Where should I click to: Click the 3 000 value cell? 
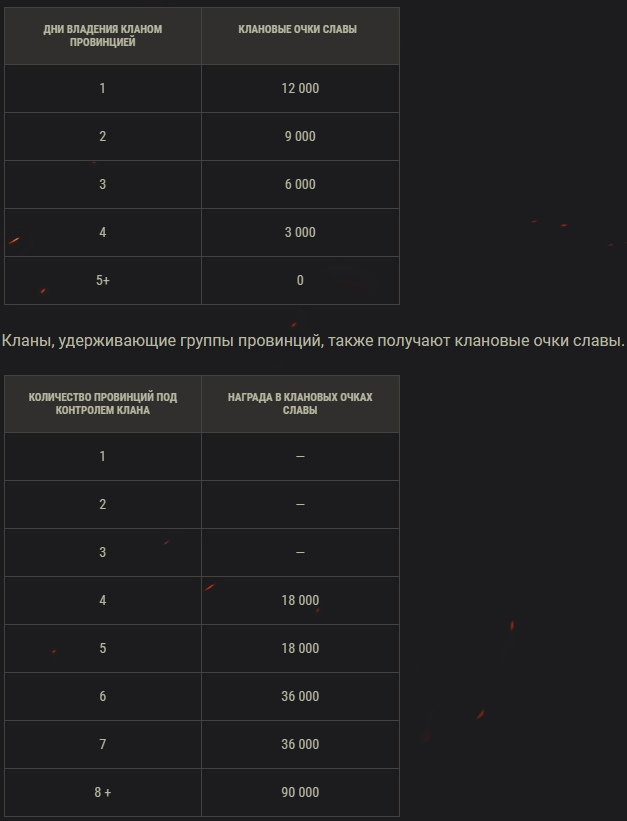[x=300, y=233]
